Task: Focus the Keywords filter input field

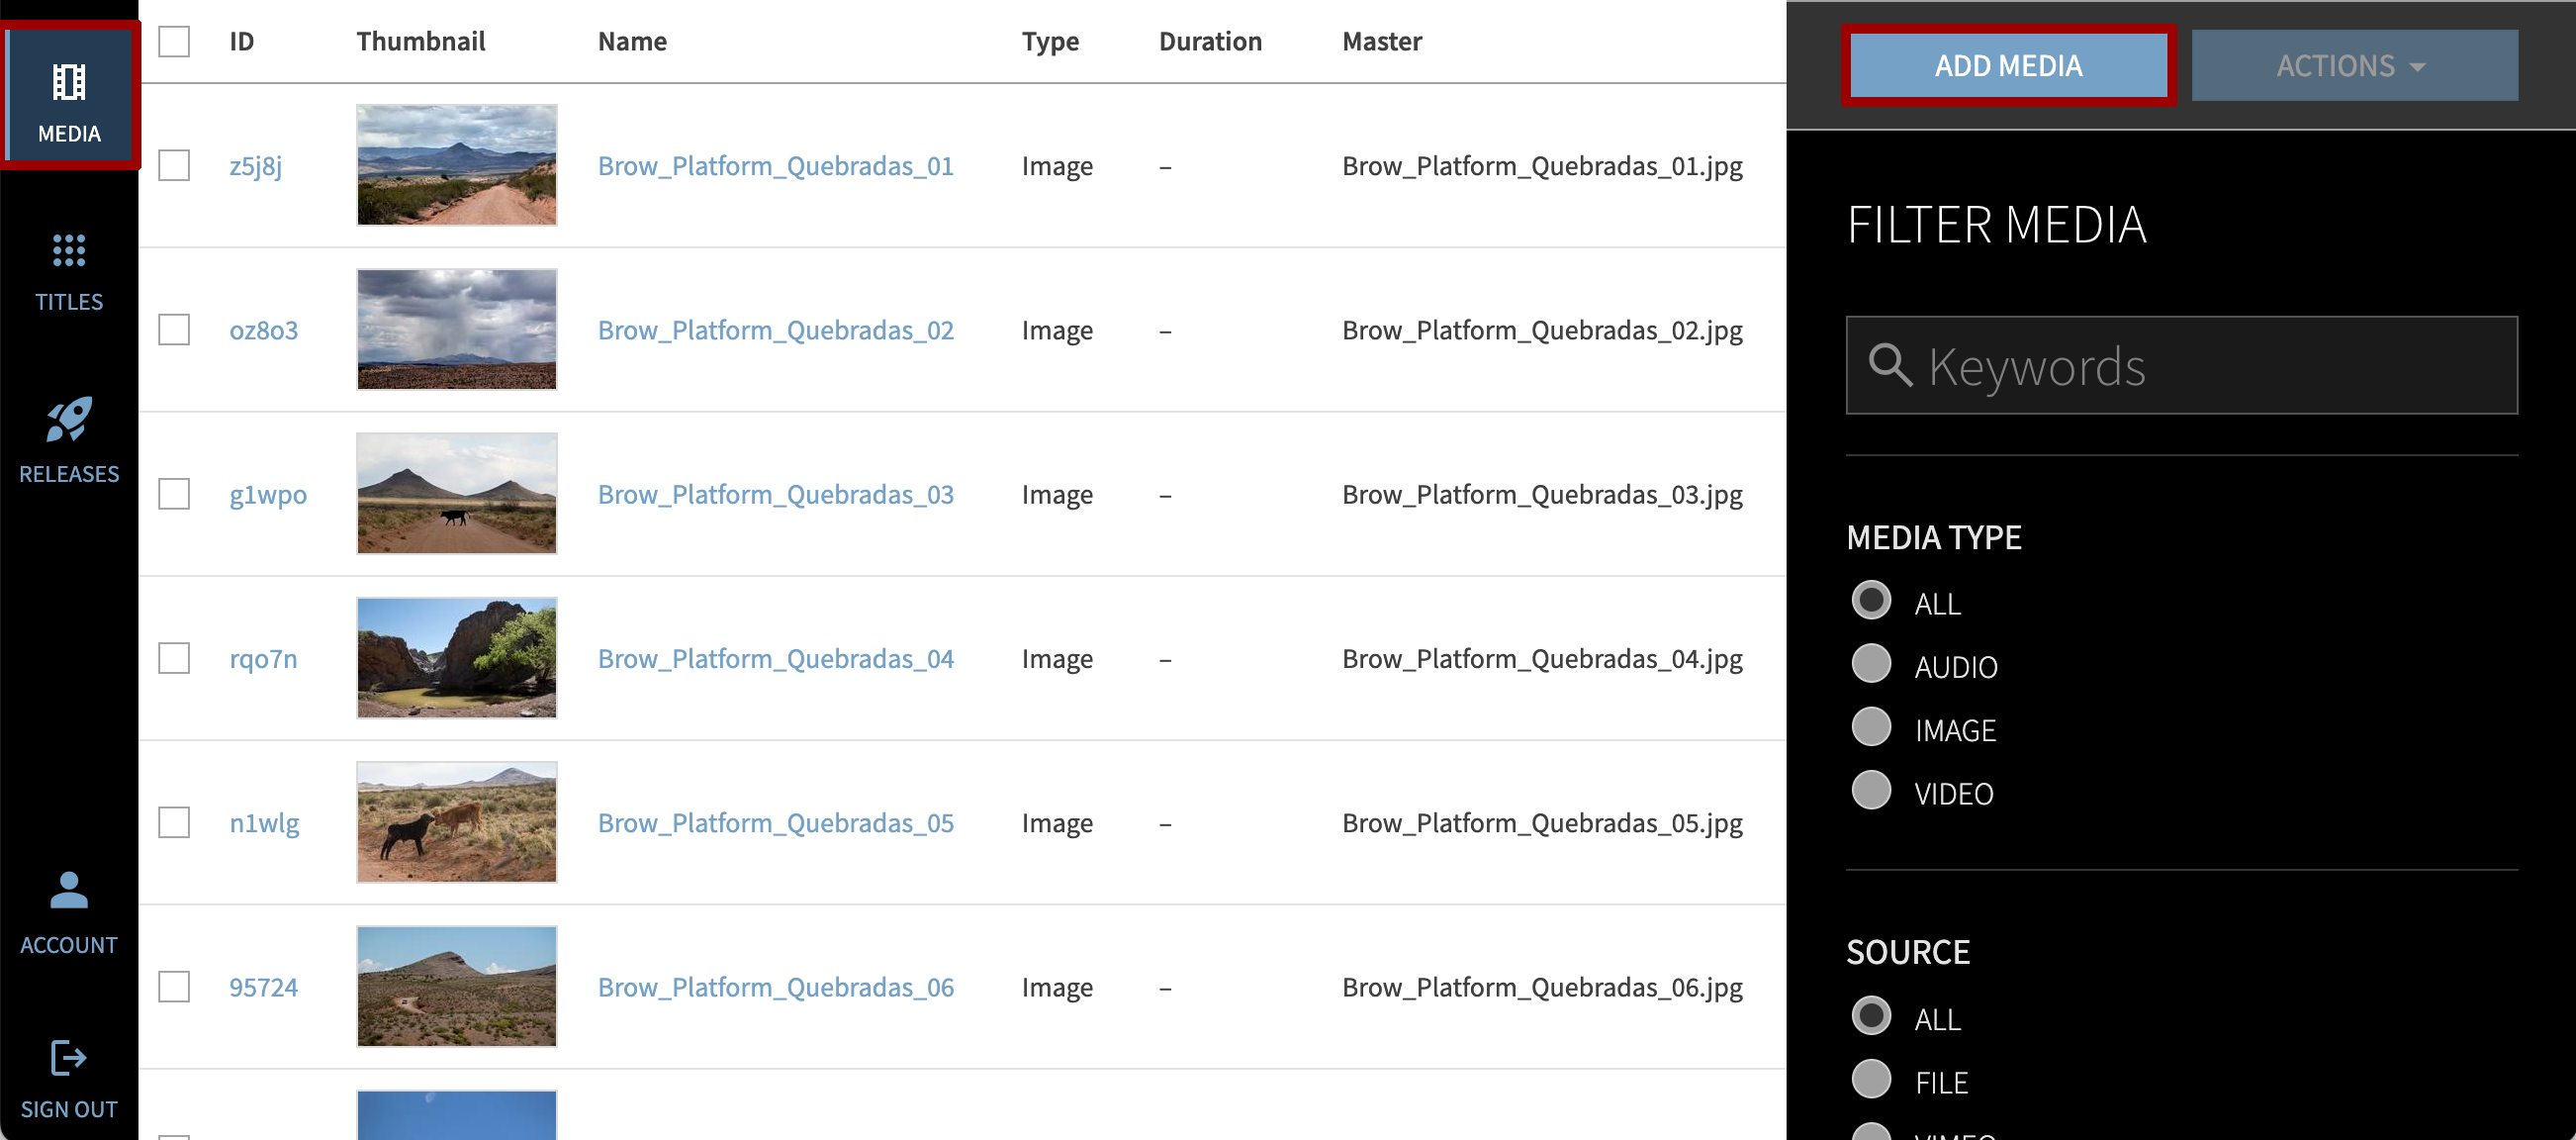Action: (x=2200, y=366)
